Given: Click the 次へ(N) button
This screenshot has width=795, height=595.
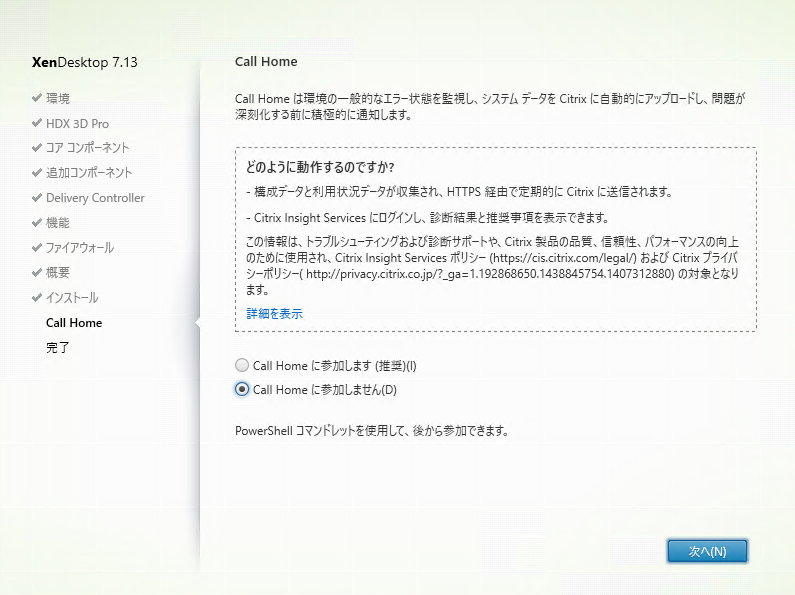Looking at the screenshot, I should (707, 551).
